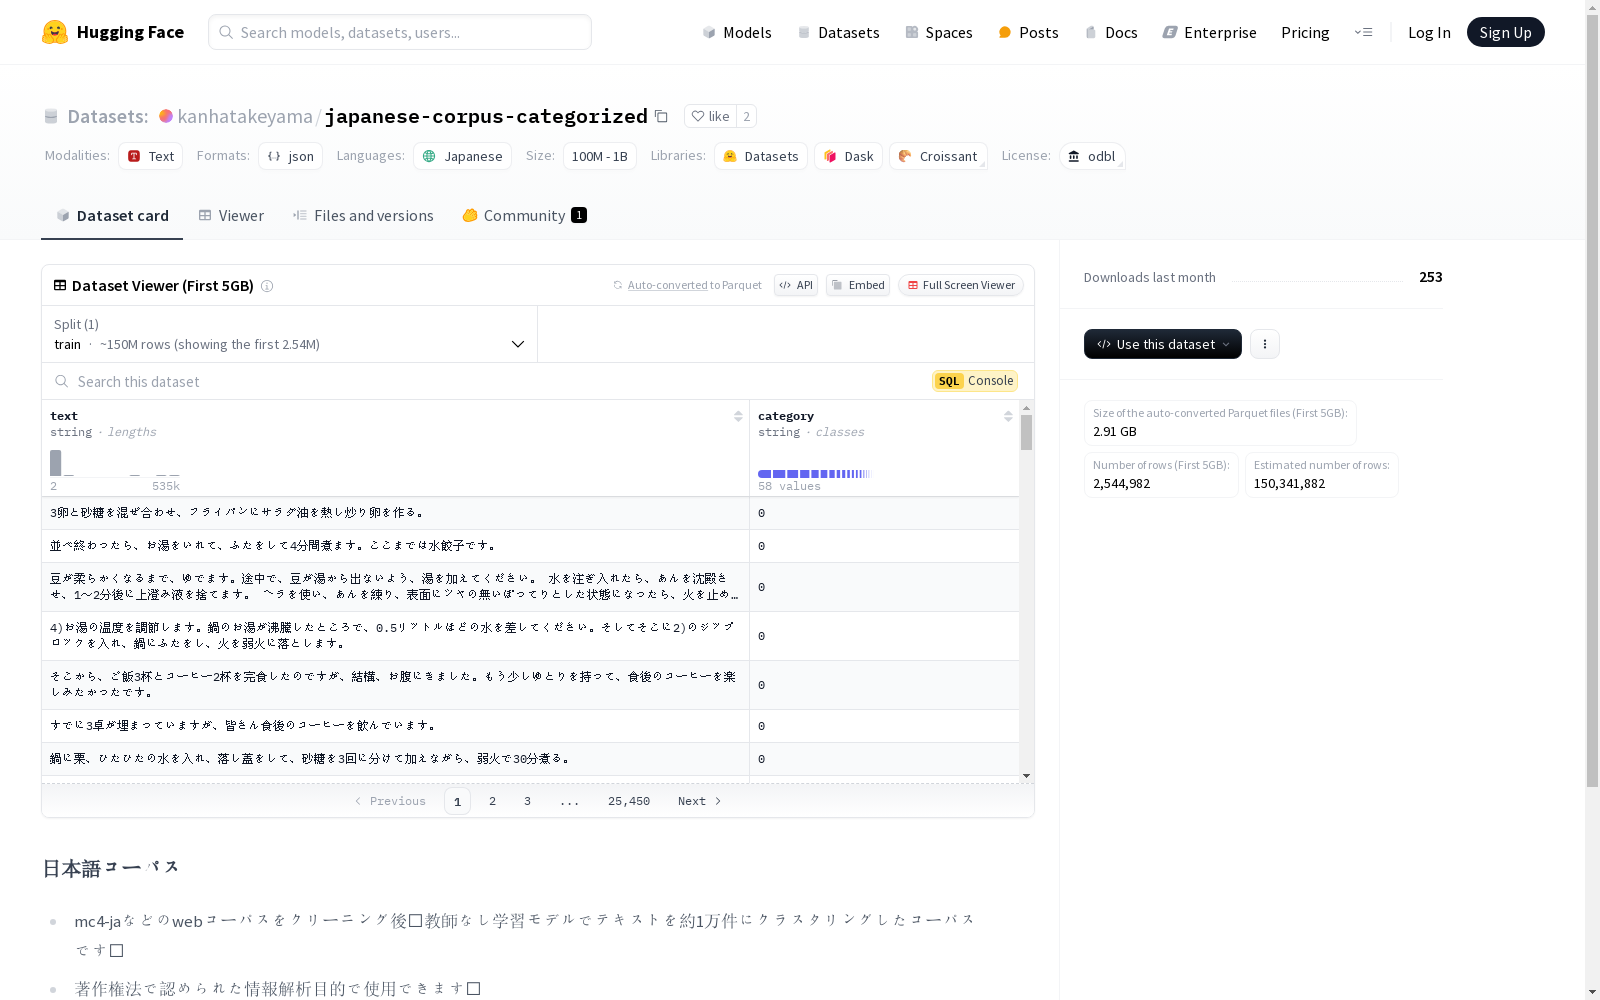
Task: Click the Parquet file size 2.91 GB
Action: point(1114,432)
